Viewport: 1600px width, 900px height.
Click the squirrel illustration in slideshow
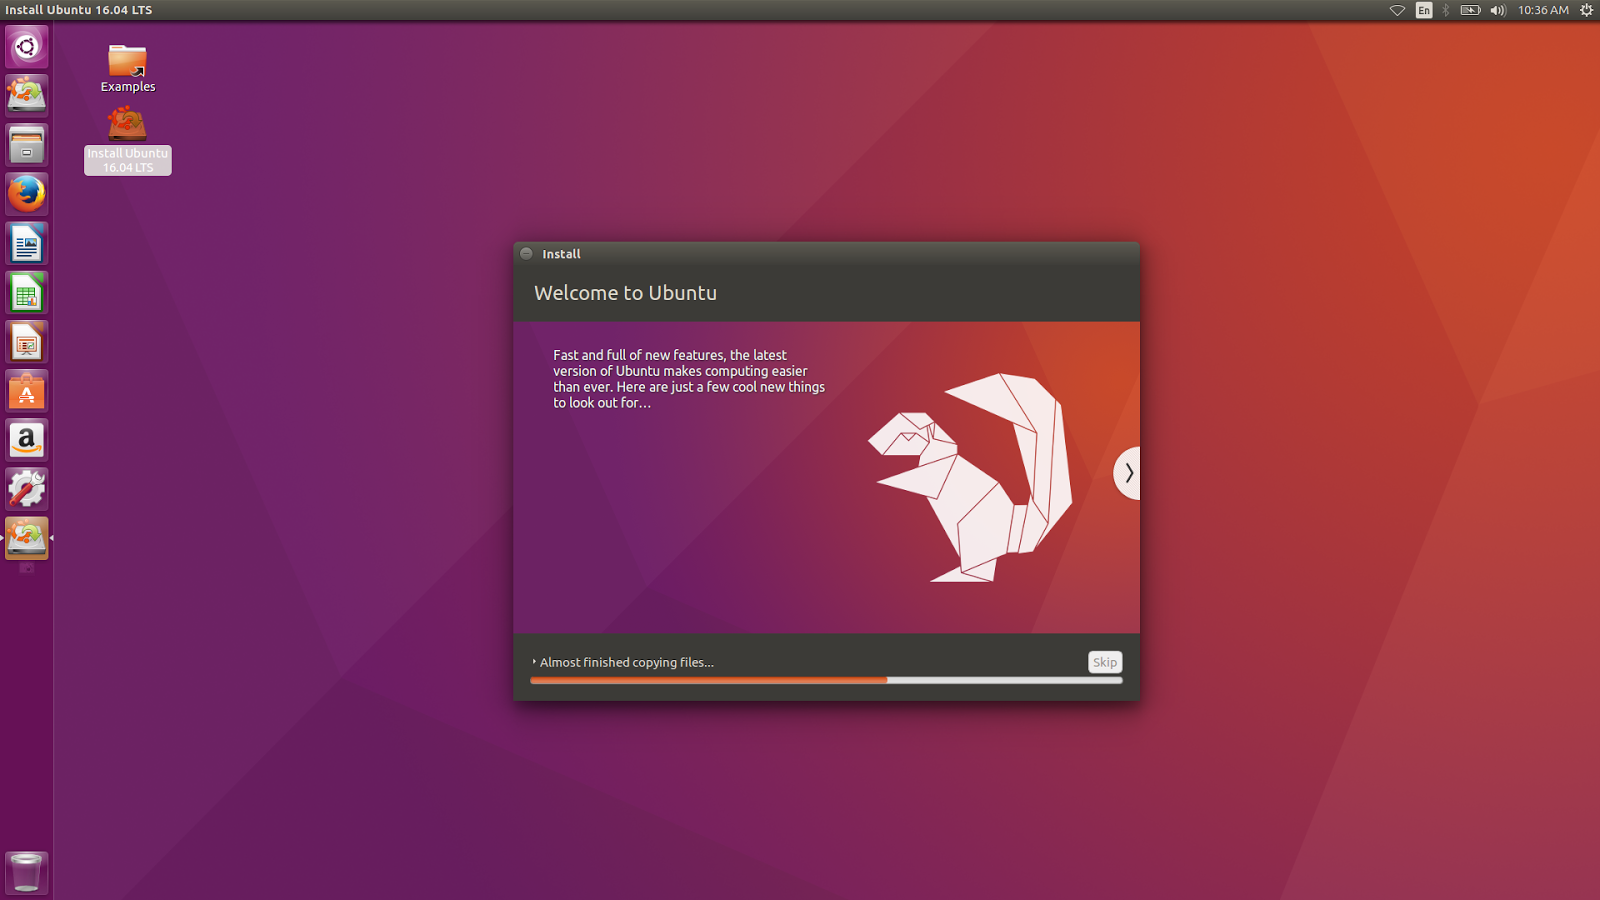(970, 477)
